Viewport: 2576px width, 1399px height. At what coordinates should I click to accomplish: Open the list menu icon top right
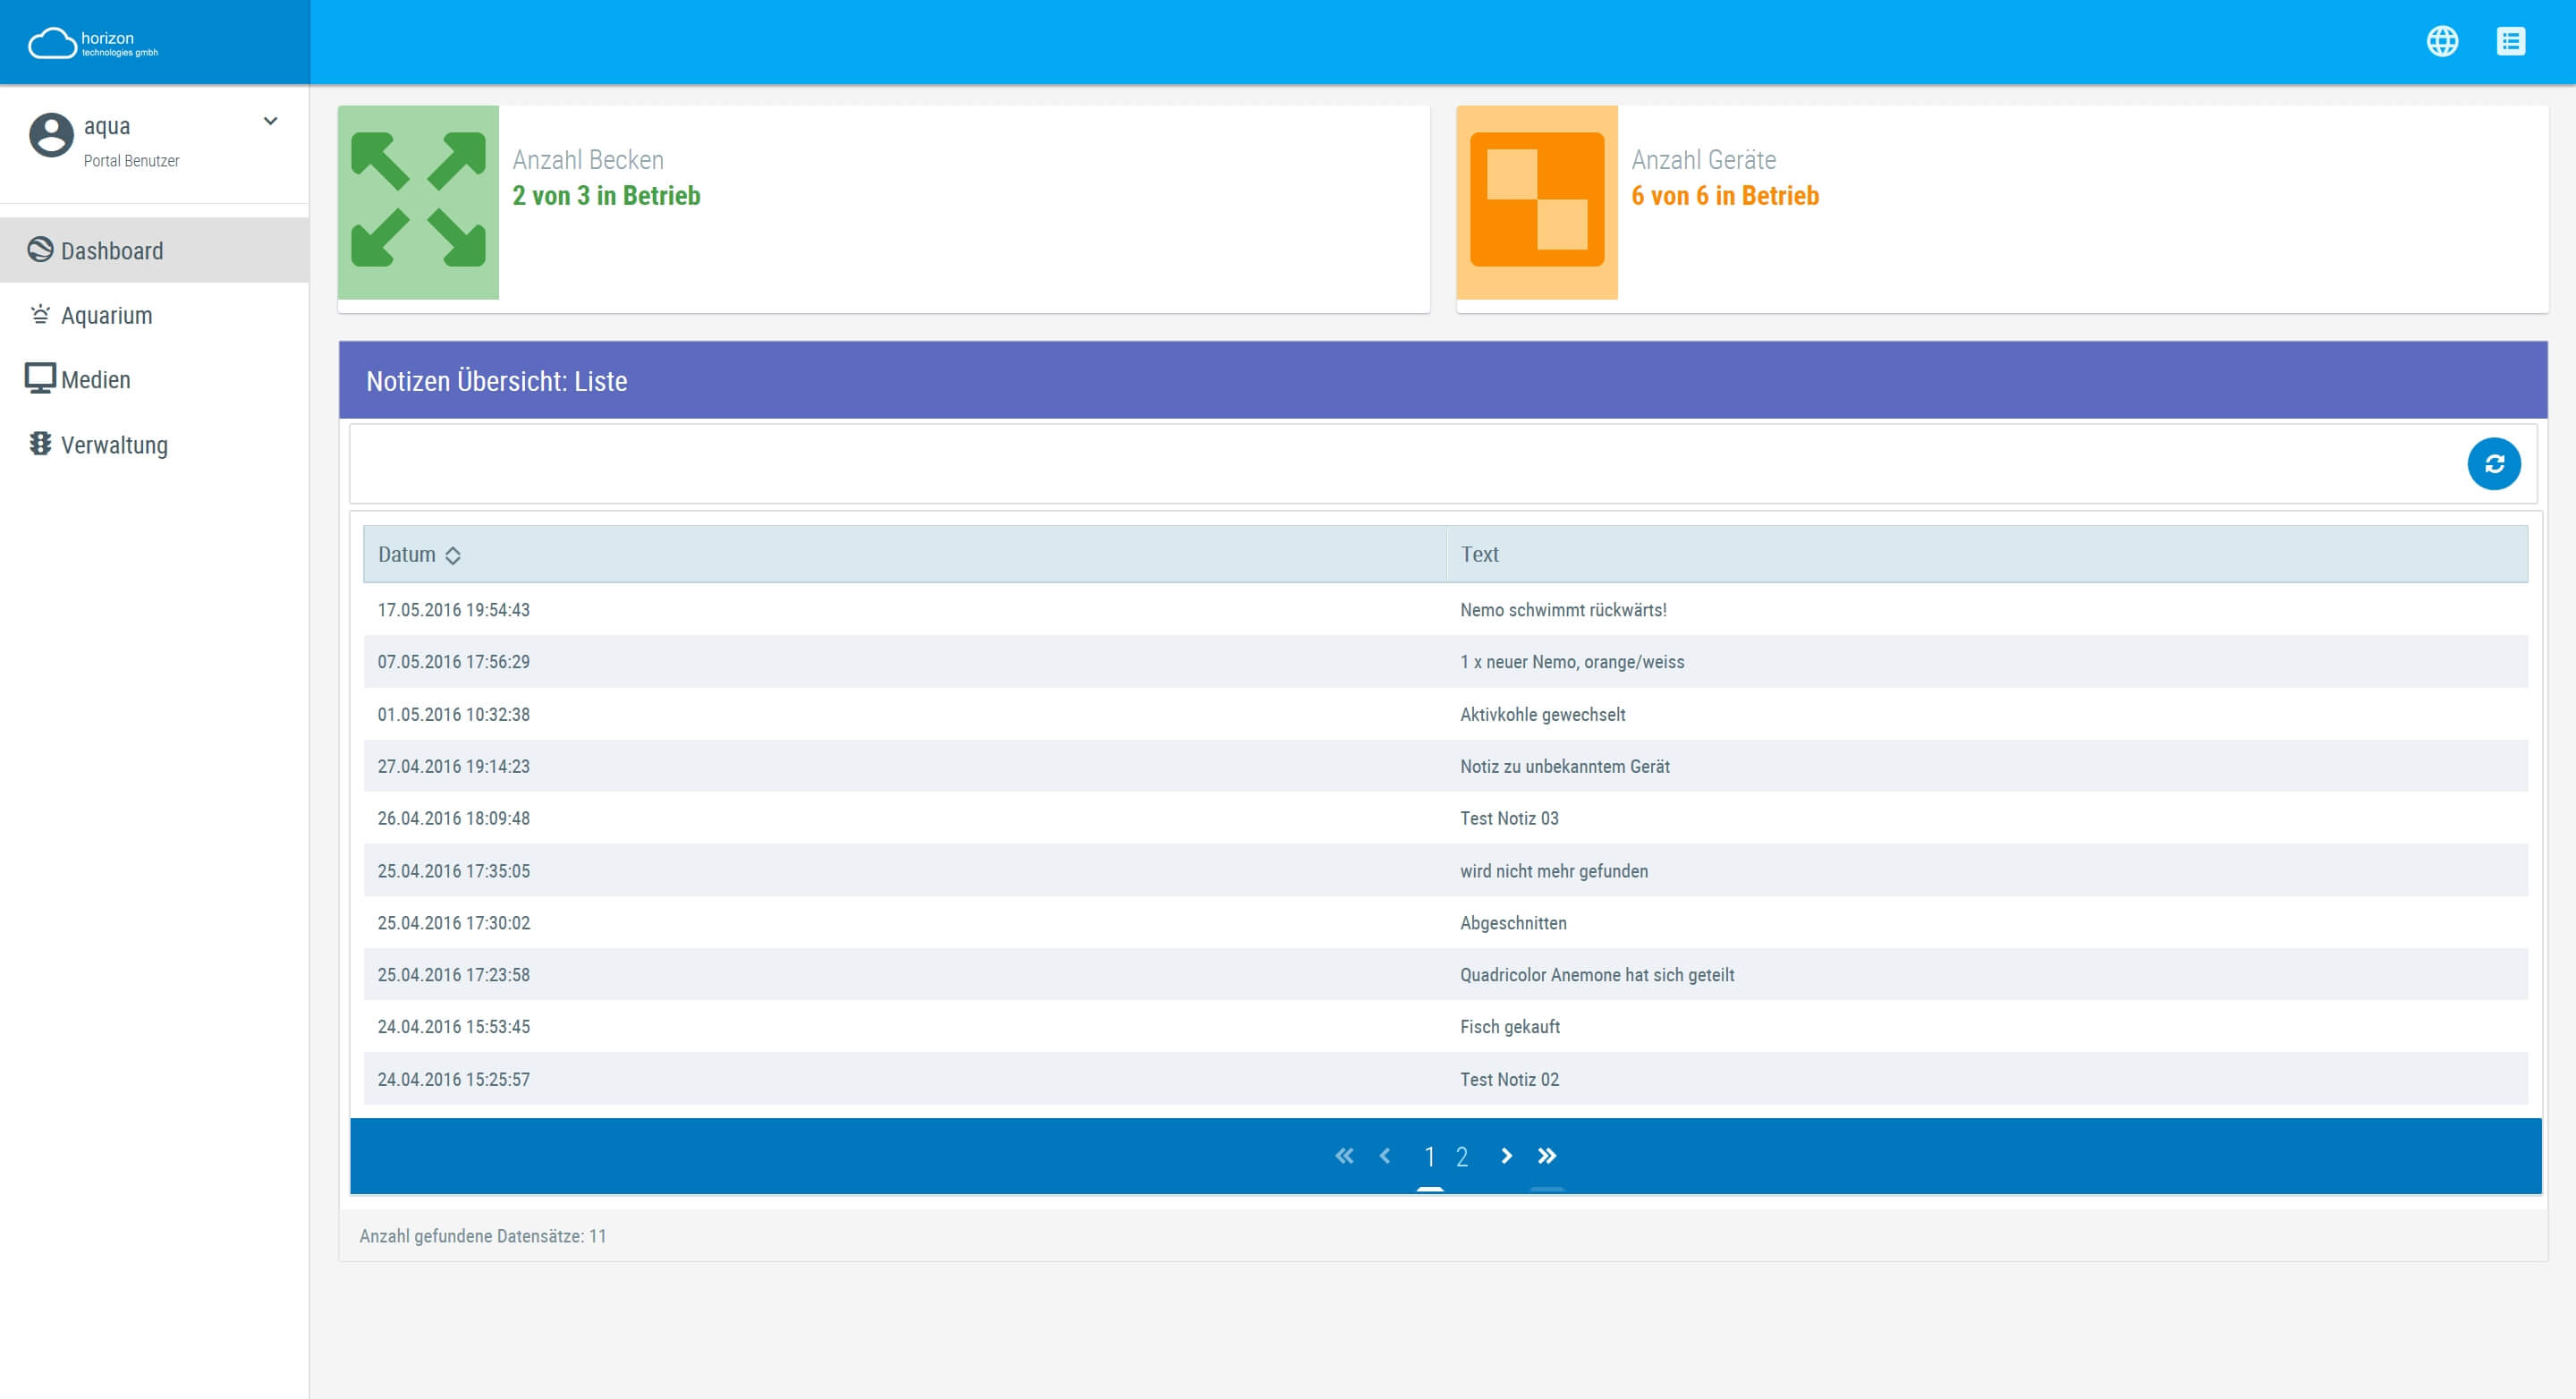2513,41
